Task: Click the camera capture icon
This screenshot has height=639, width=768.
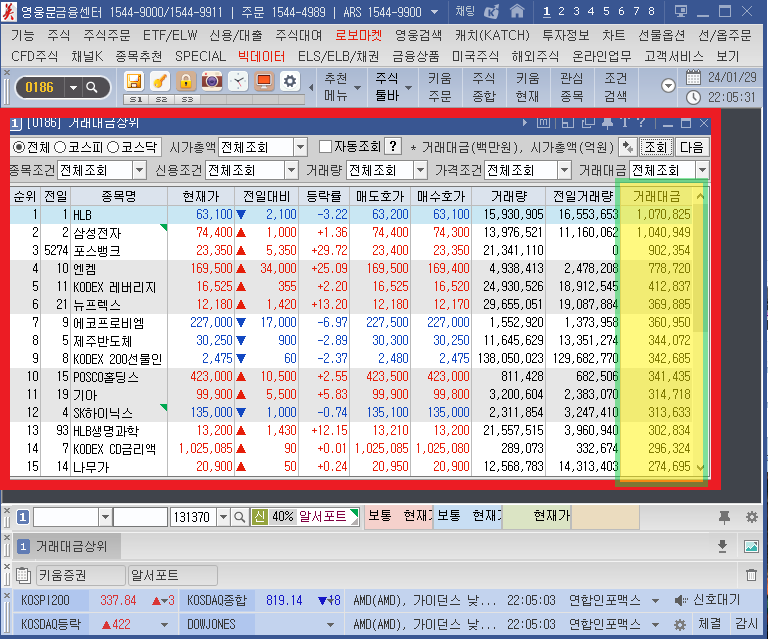Action: [x=212, y=81]
